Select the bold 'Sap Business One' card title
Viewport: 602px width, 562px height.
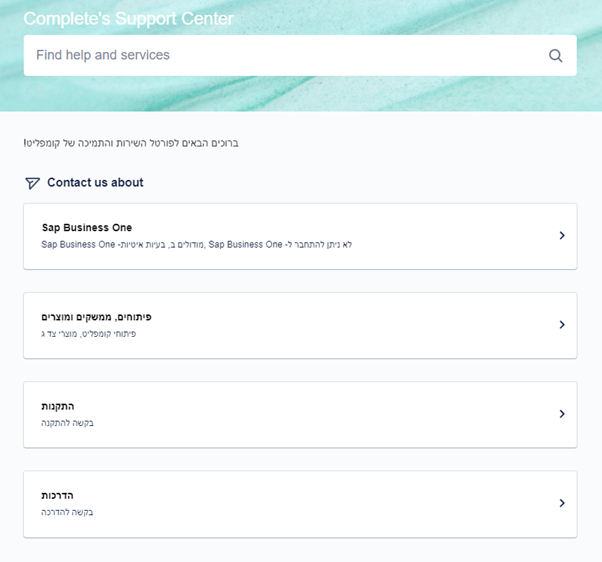tap(87, 228)
